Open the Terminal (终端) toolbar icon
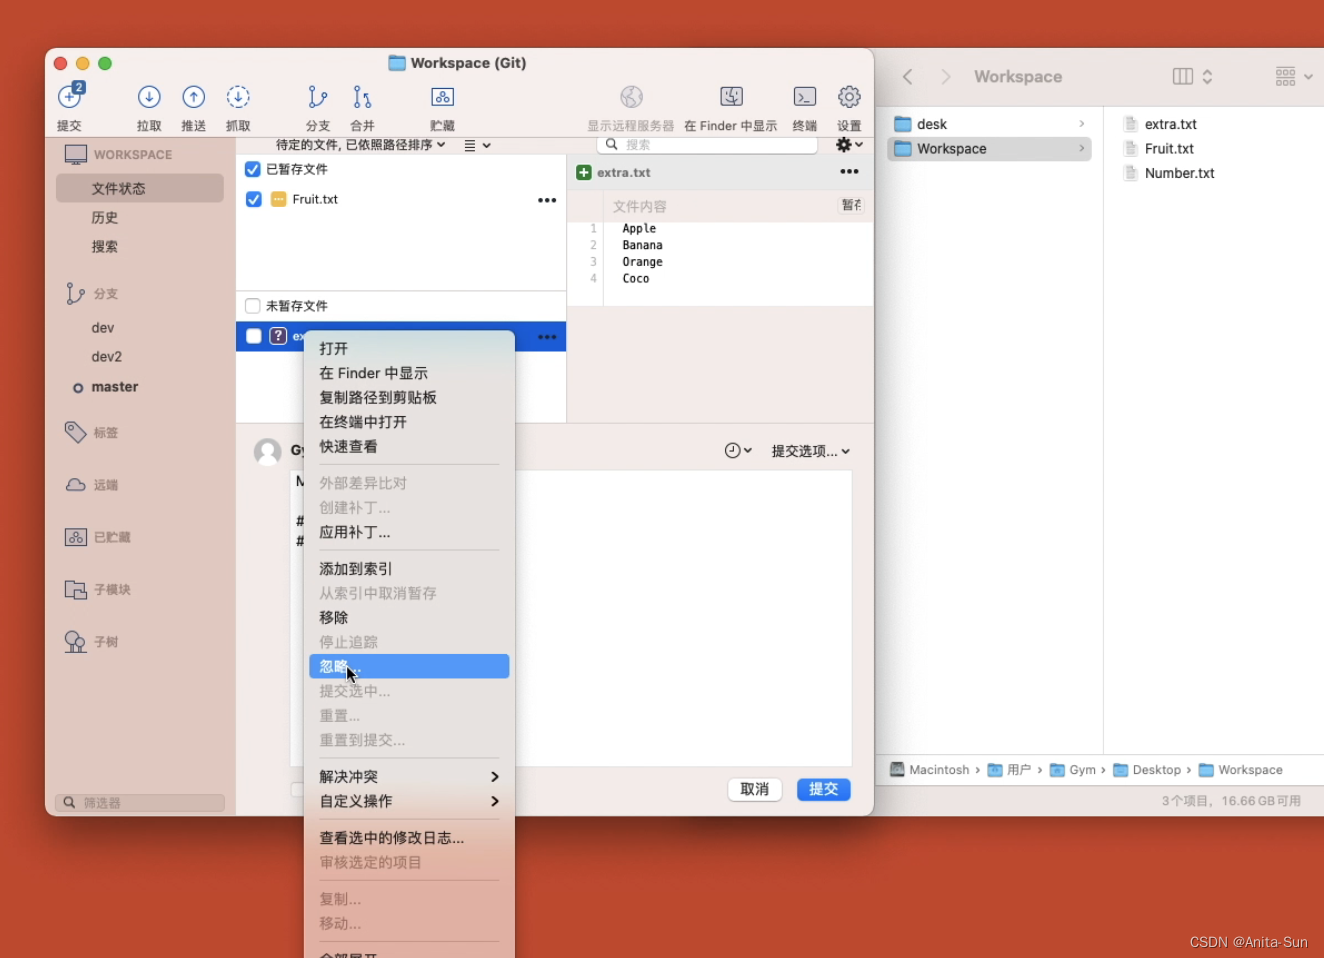 coord(805,97)
